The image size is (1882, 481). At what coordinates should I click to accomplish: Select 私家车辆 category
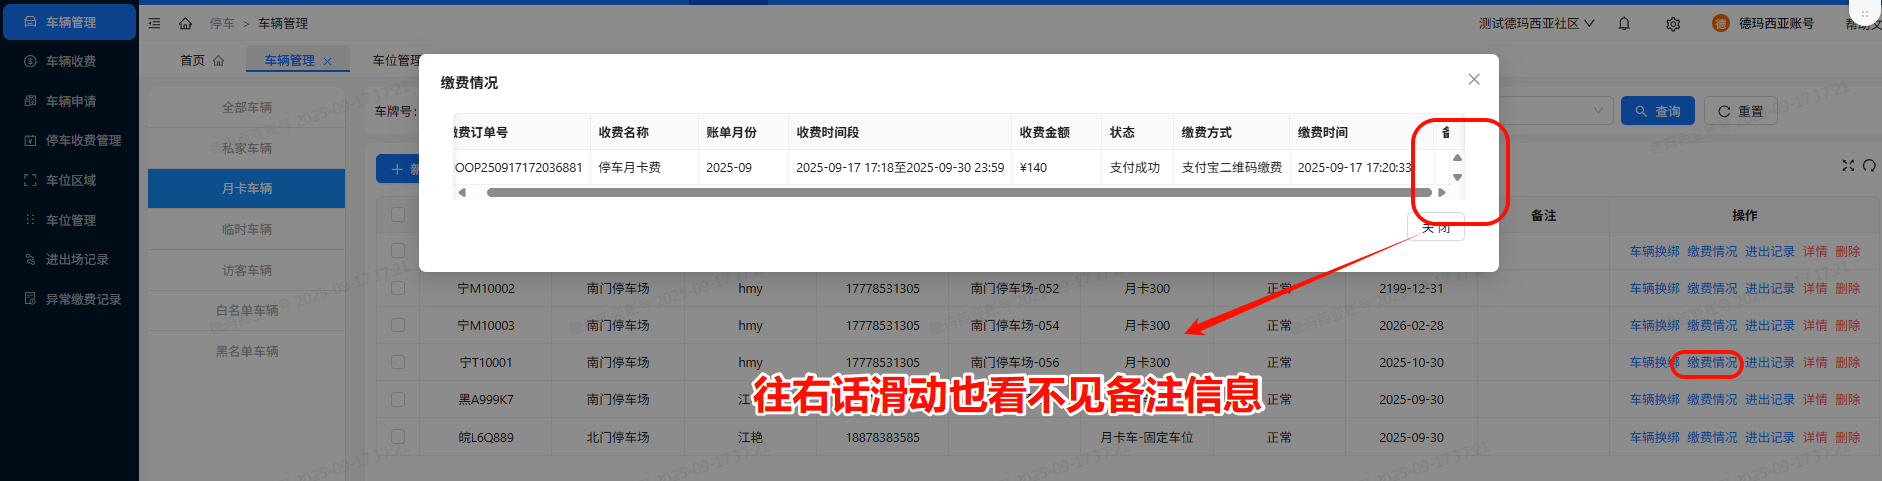(246, 148)
